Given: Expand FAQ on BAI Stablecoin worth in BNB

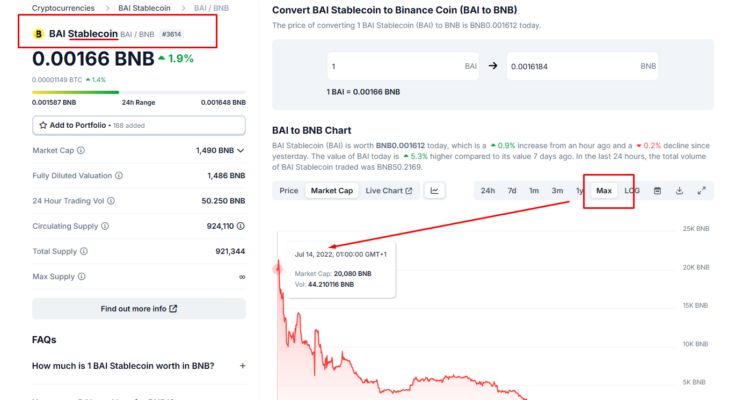Looking at the screenshot, I should (242, 366).
